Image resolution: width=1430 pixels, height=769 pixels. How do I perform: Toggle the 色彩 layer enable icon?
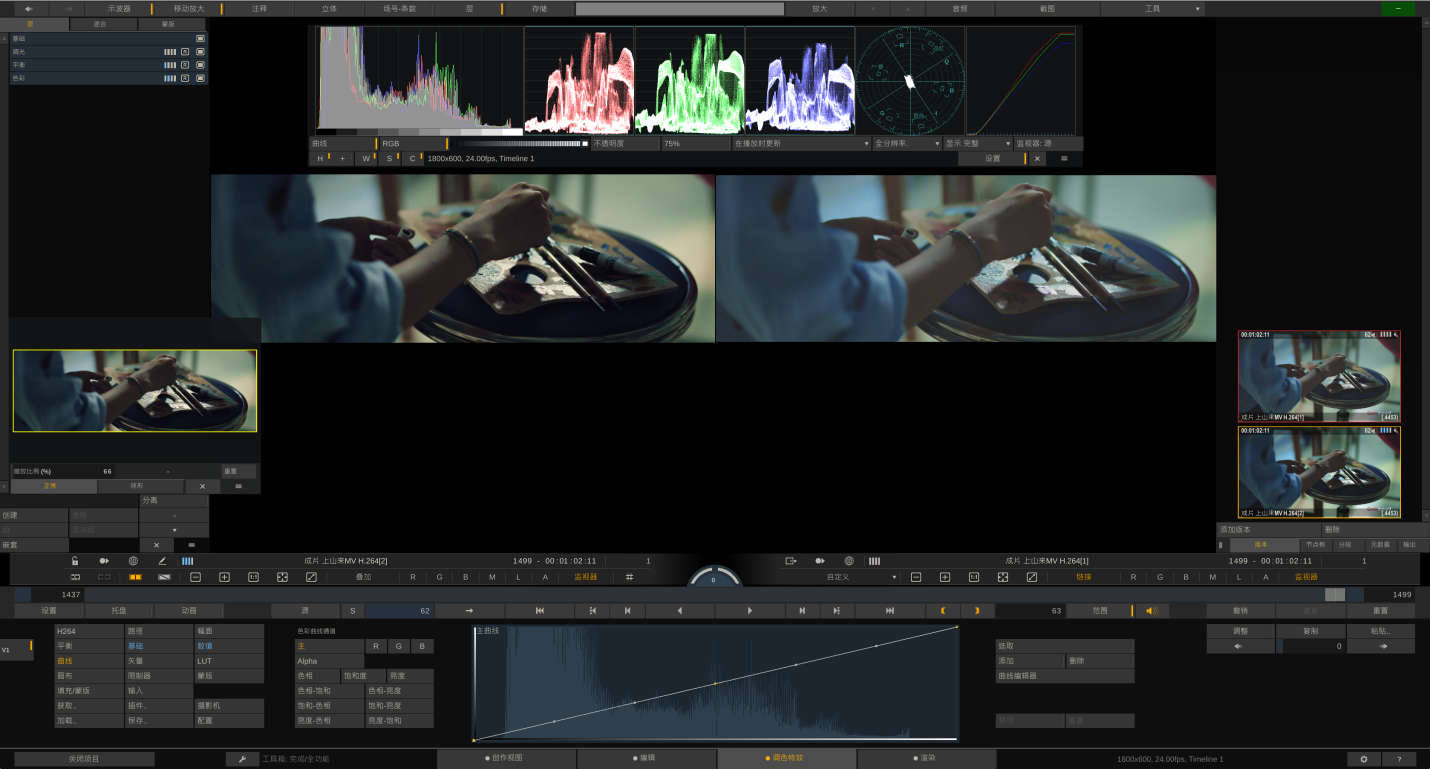pyautogui.click(x=200, y=78)
